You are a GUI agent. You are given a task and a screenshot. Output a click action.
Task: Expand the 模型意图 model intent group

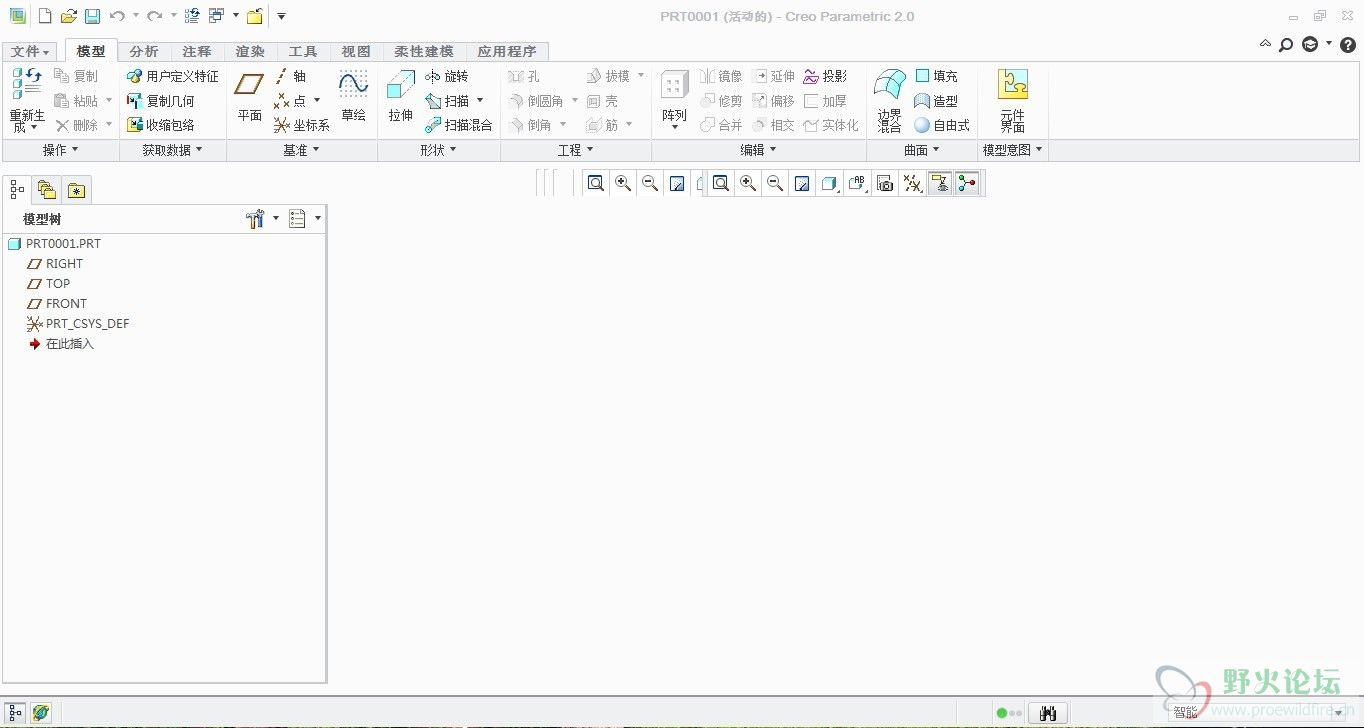click(x=1012, y=150)
